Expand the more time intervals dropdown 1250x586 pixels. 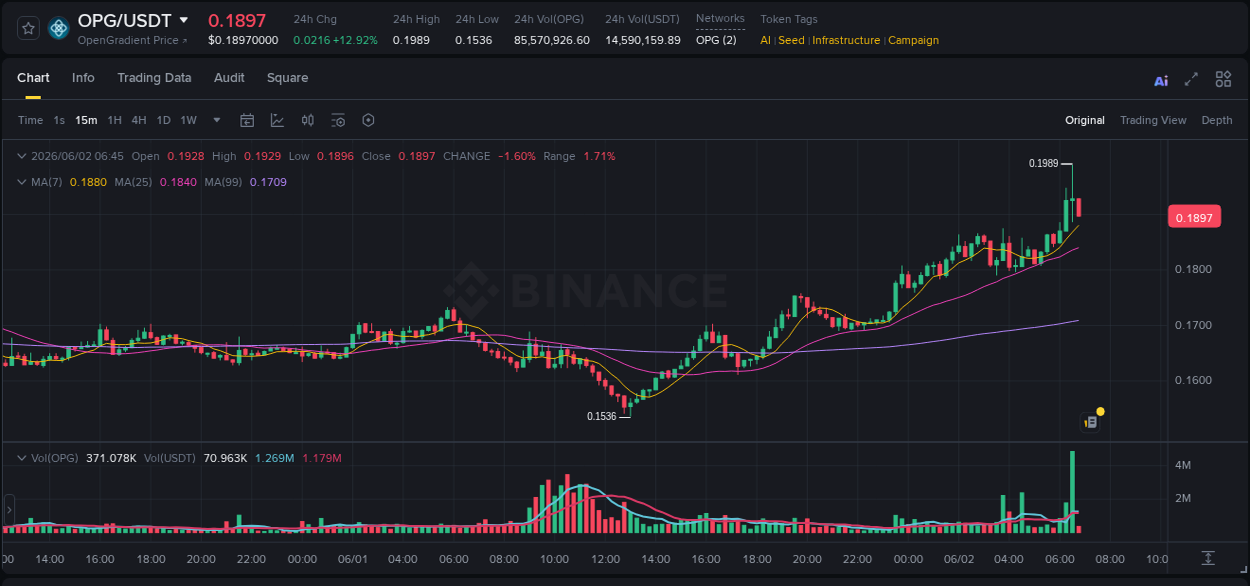click(217, 120)
